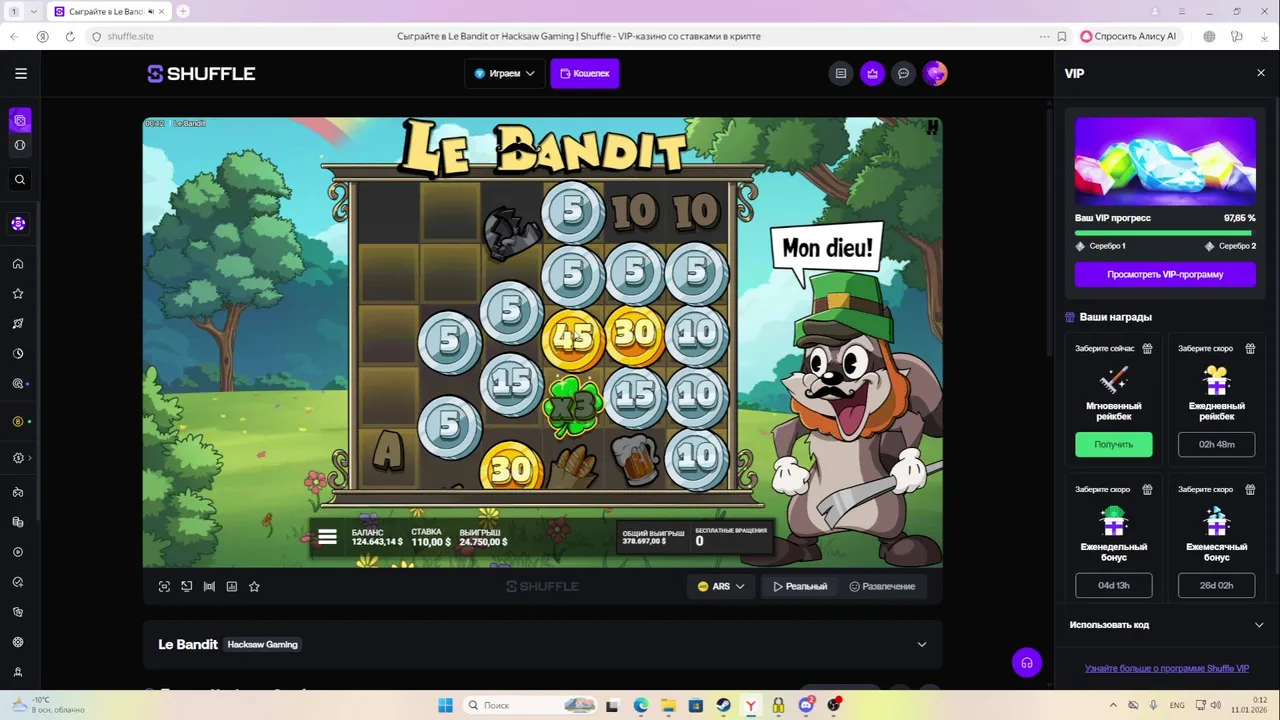The width and height of the screenshot is (1280, 720).
Task: Expand the Le Bandit info section chevron
Action: pos(922,645)
